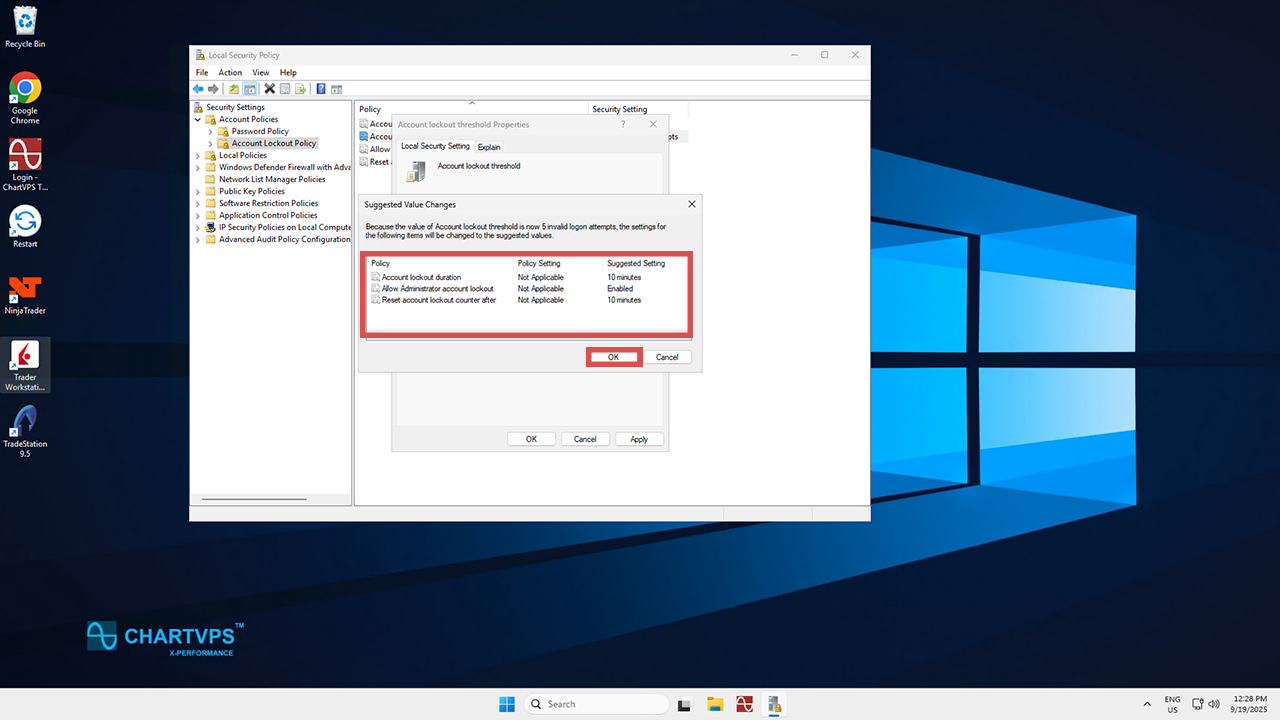Expand the Password Policy tree node
Image resolution: width=1280 pixels, height=720 pixels.
(x=211, y=132)
